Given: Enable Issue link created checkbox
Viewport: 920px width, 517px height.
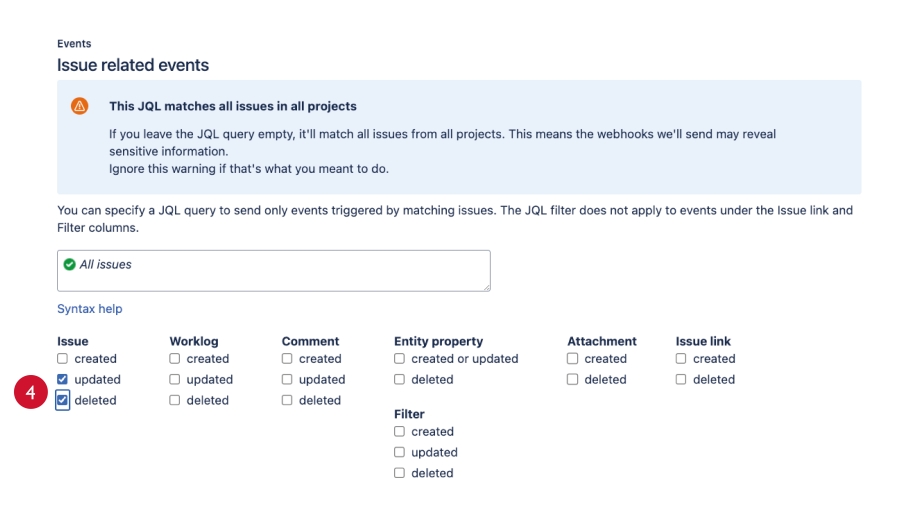Looking at the screenshot, I should 681,359.
